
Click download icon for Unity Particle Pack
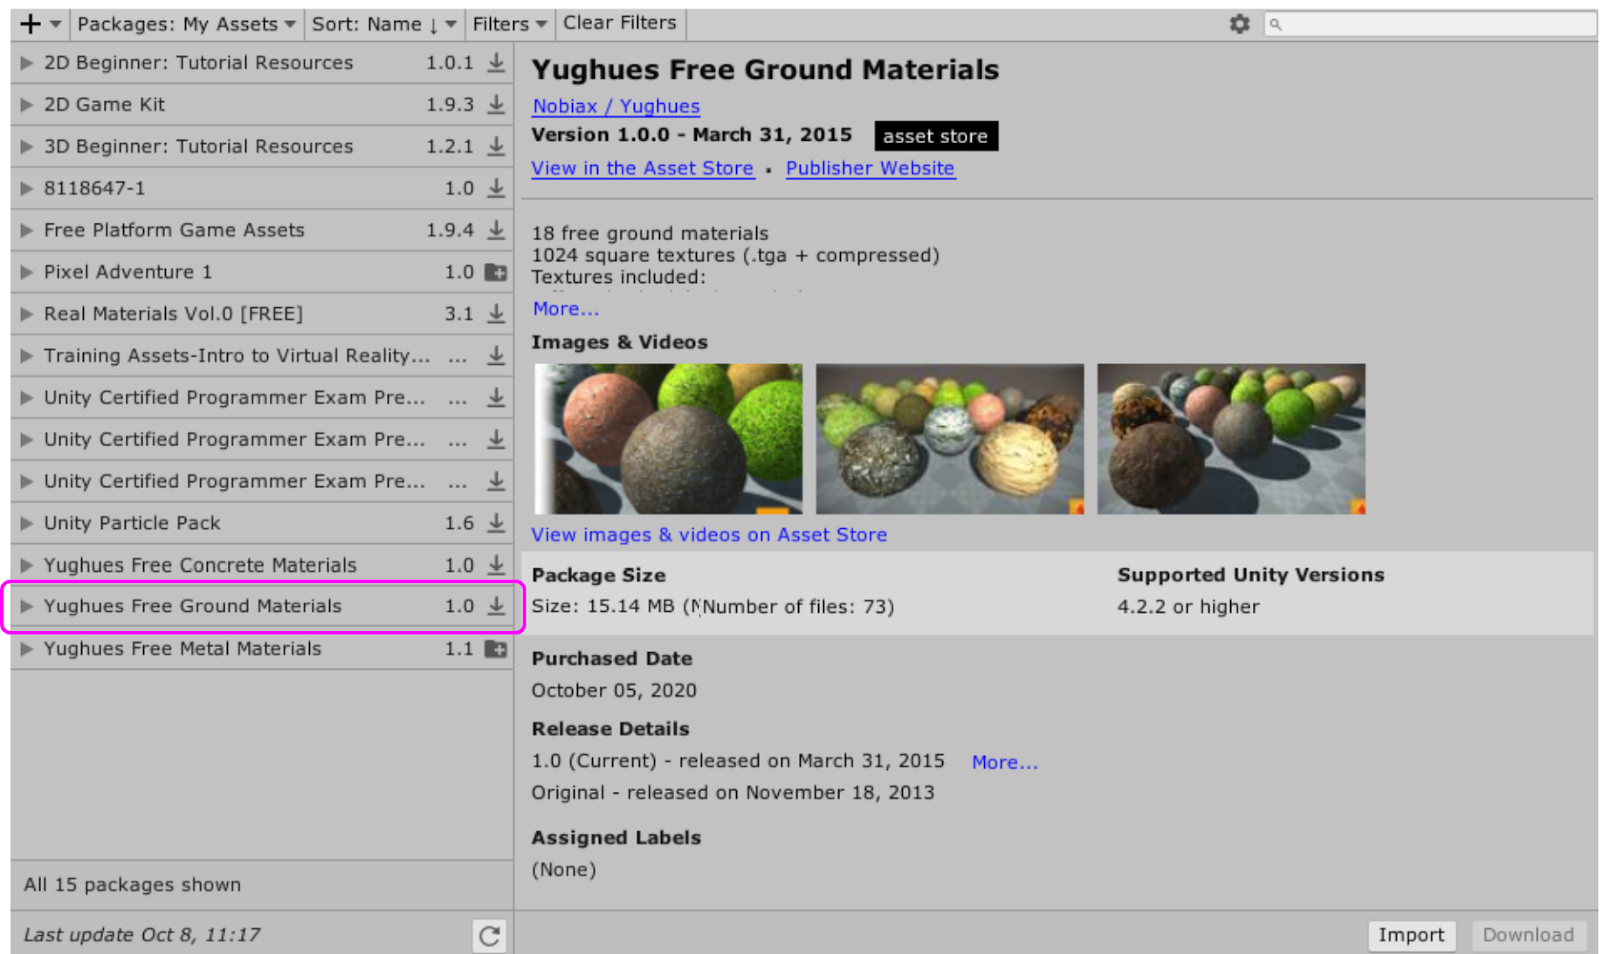coord(496,523)
